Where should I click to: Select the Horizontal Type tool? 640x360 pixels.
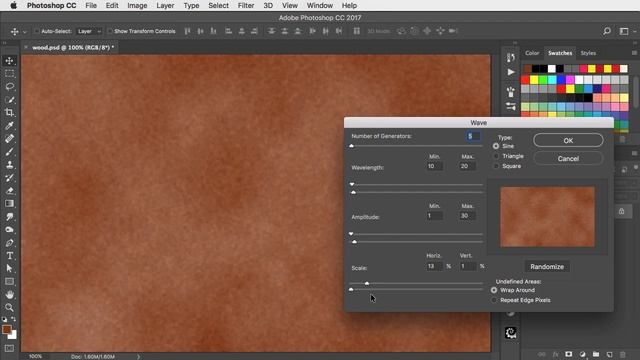click(x=9, y=256)
